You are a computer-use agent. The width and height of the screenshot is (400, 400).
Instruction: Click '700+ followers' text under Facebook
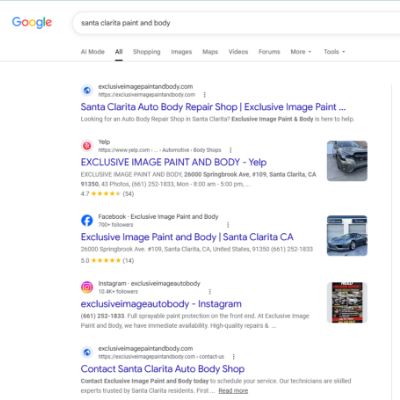116,225
